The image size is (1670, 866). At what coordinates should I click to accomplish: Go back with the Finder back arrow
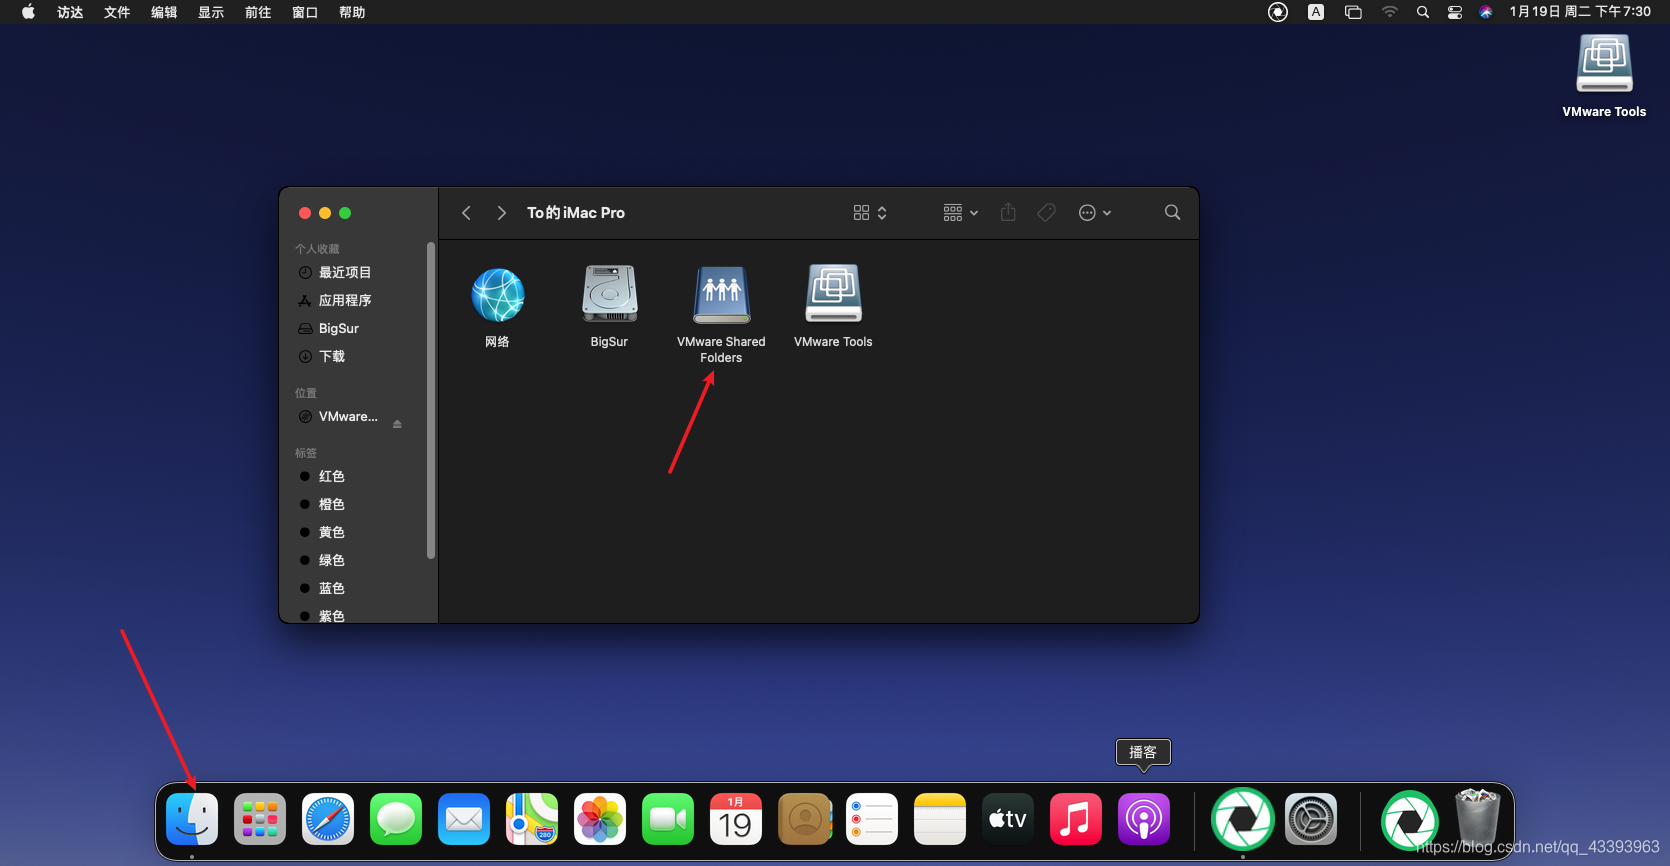(x=466, y=213)
